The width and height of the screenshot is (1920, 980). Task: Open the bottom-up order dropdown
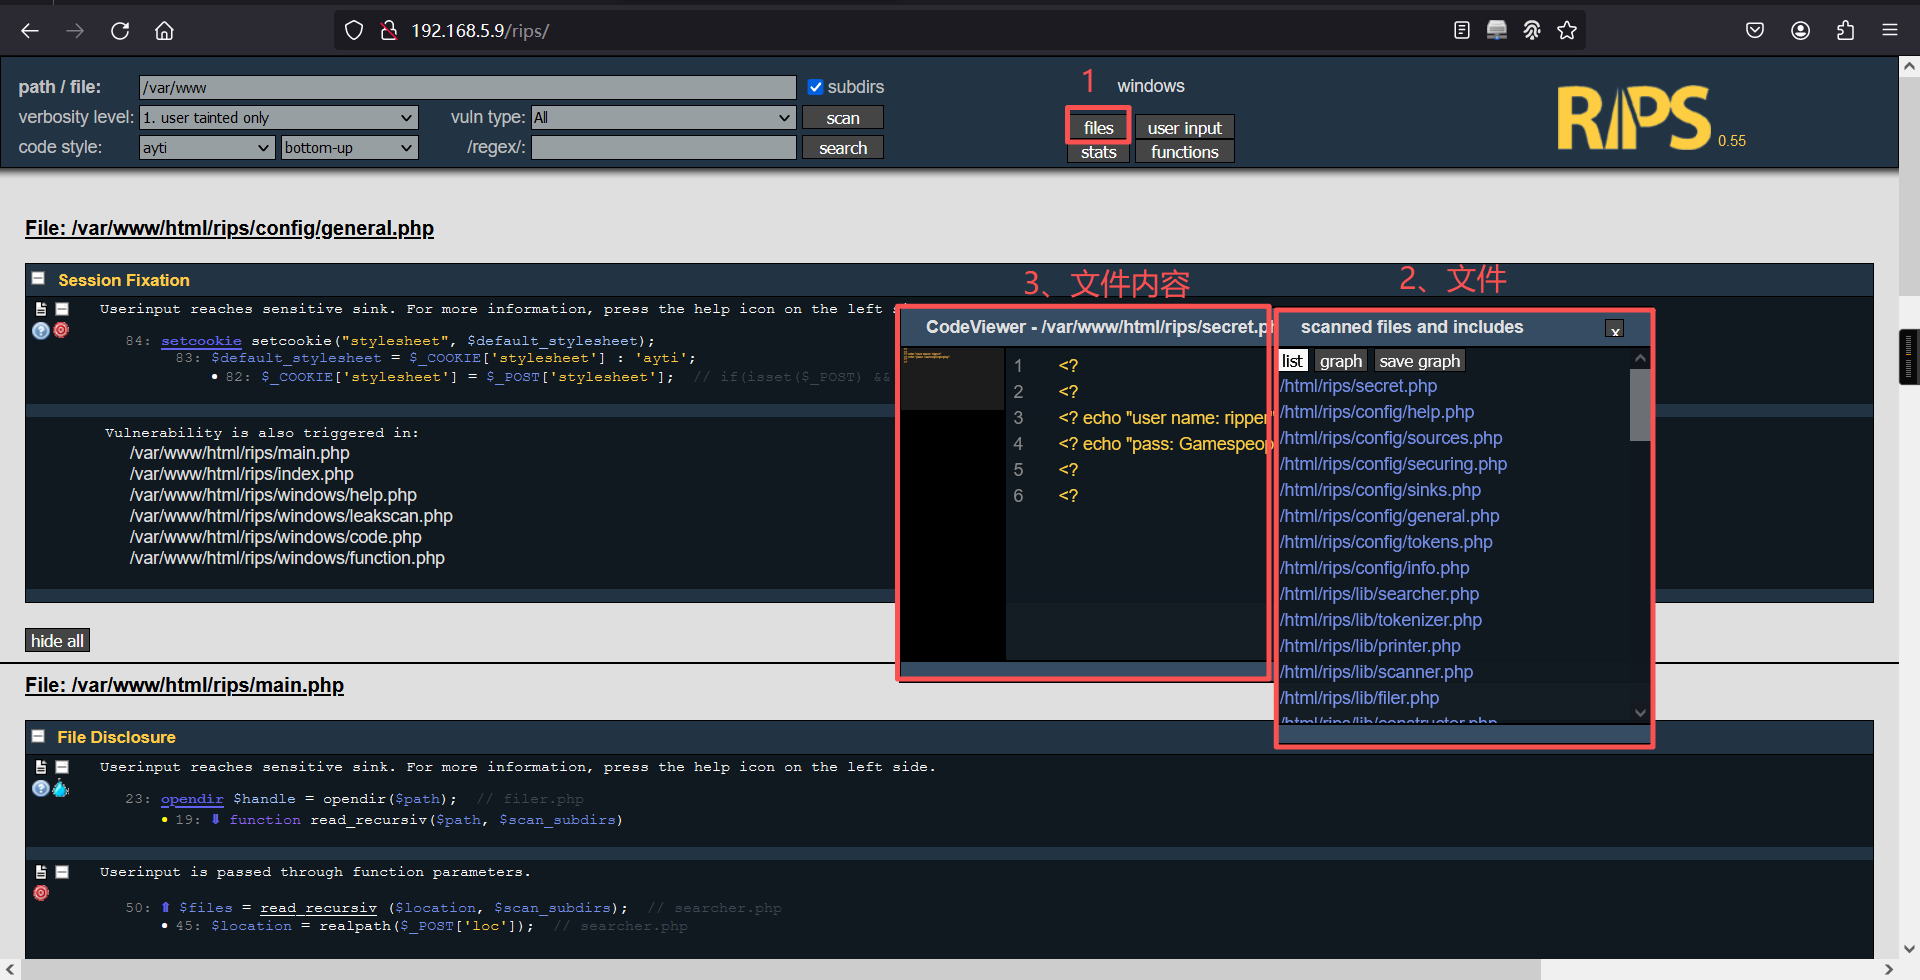[x=349, y=147]
